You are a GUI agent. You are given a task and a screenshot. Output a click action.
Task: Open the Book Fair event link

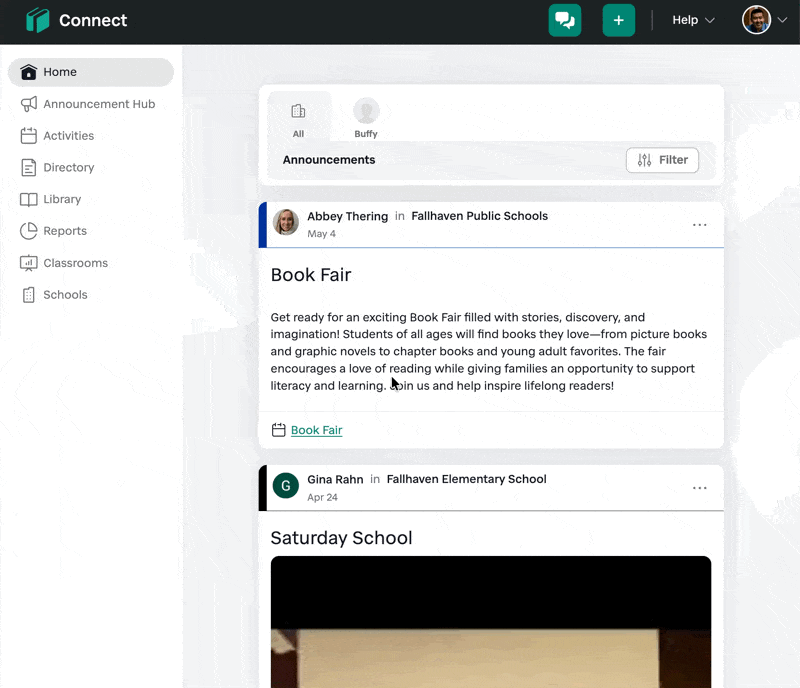coord(316,430)
